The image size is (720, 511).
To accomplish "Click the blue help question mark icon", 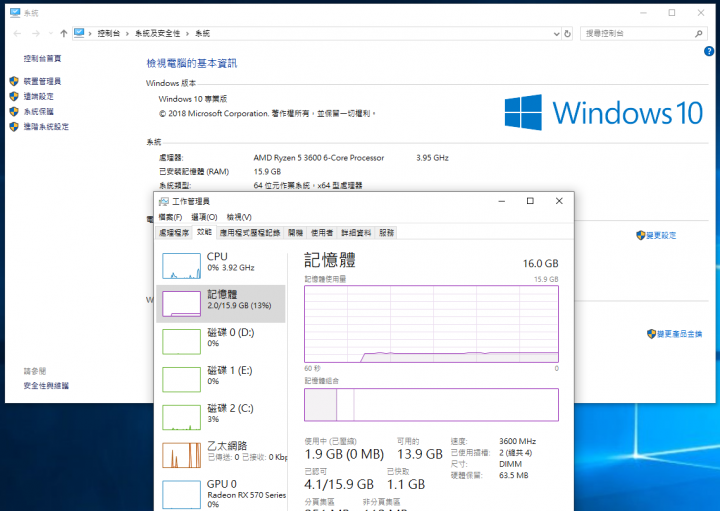I will coord(709,51).
